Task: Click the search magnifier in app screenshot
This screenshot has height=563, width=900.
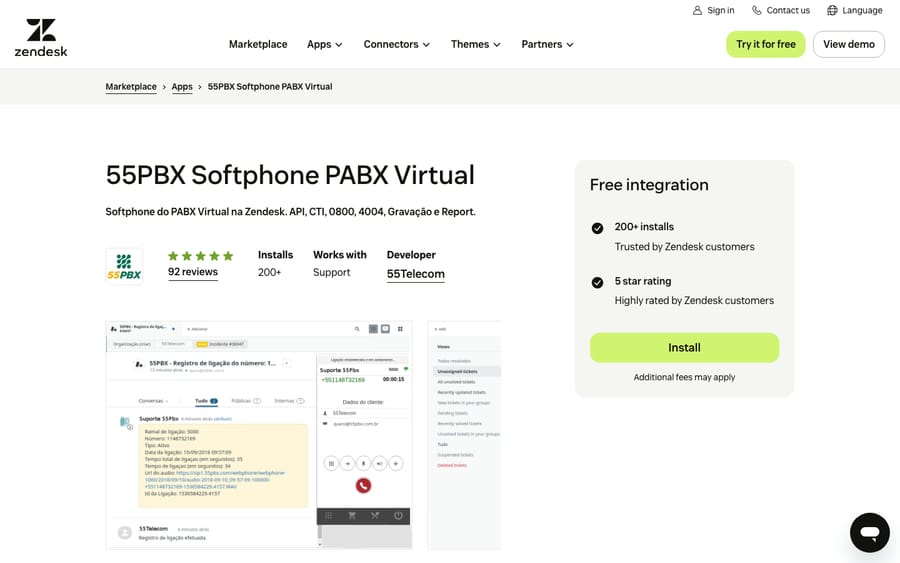Action: [357, 329]
